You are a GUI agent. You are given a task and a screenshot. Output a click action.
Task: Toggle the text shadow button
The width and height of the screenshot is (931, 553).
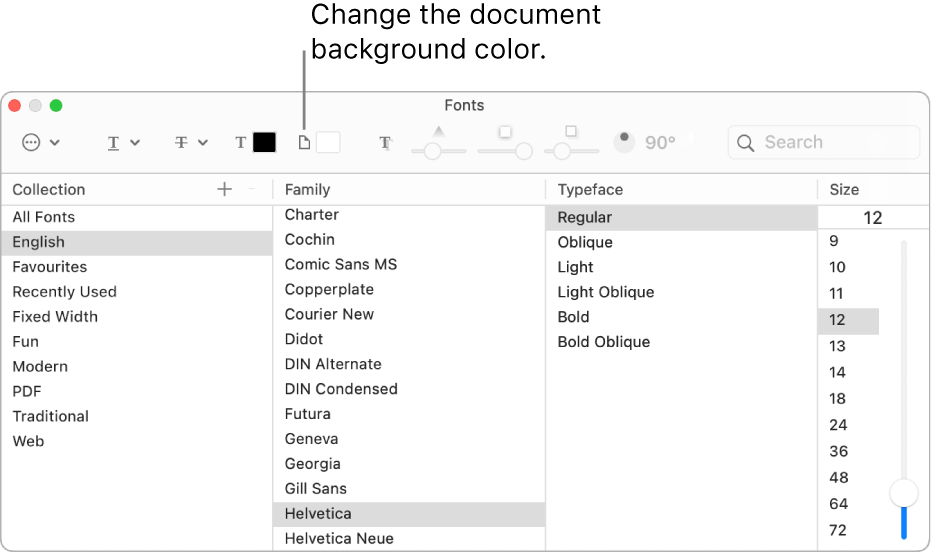(x=385, y=143)
